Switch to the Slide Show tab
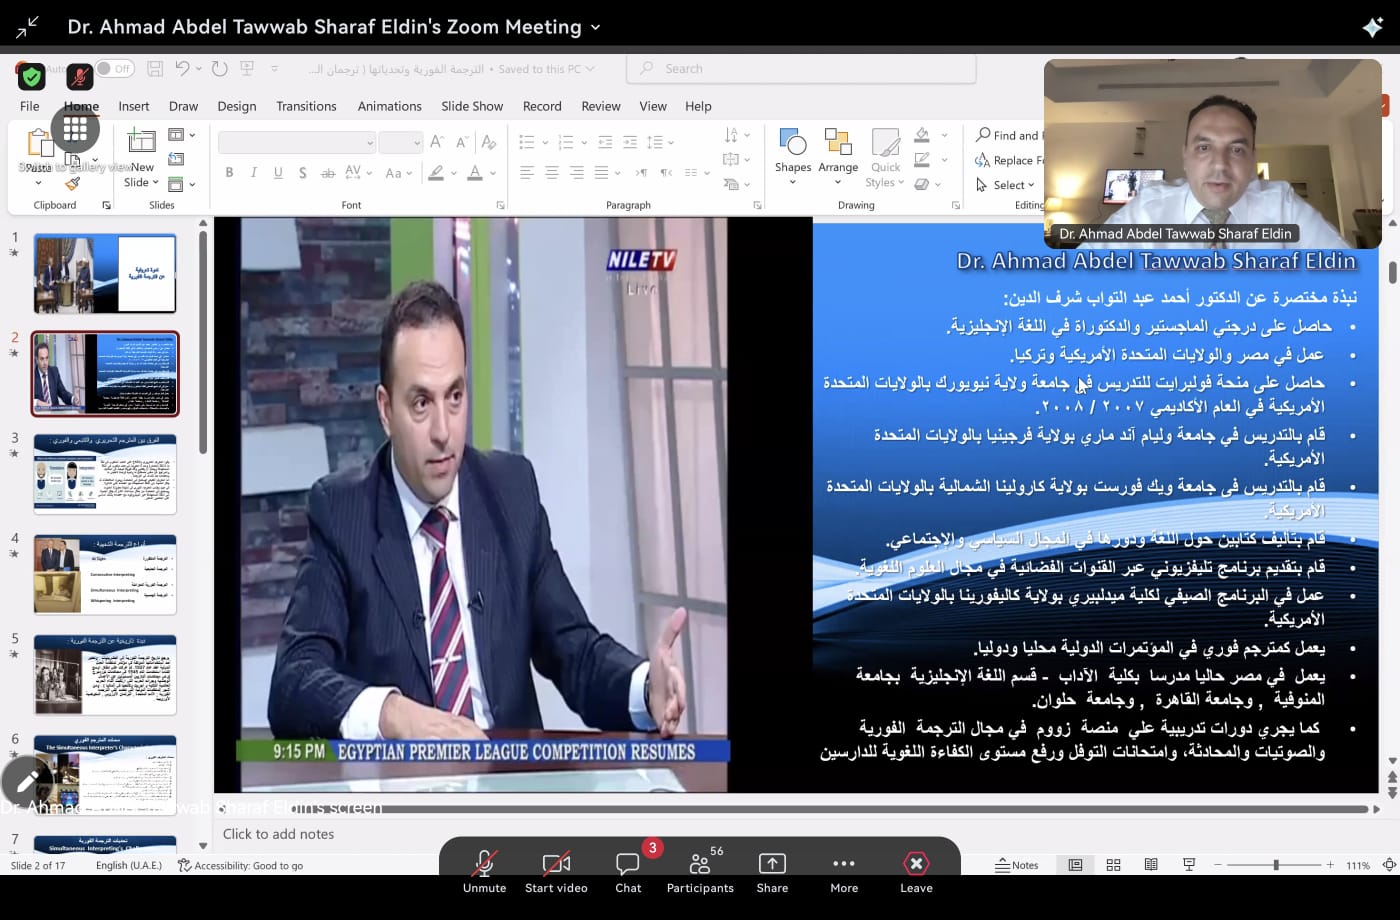Screen dimensions: 1400x920 point(472,106)
